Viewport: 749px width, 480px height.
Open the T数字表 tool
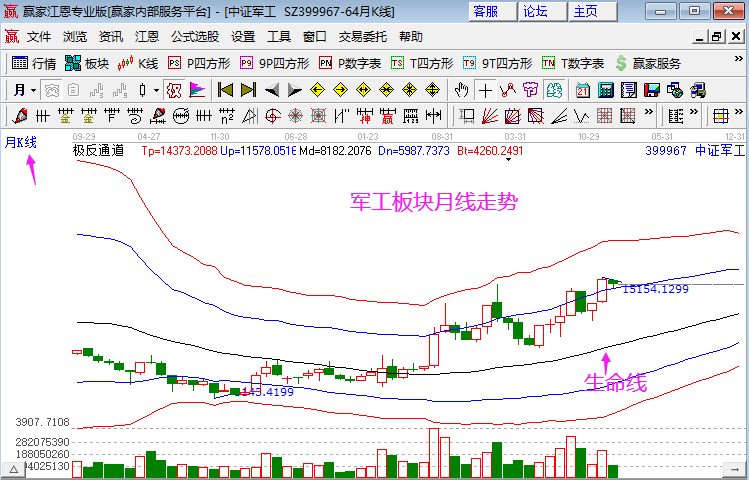click(573, 63)
